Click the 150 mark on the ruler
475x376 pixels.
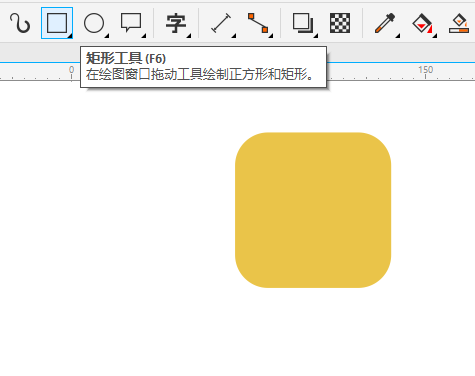(426, 70)
